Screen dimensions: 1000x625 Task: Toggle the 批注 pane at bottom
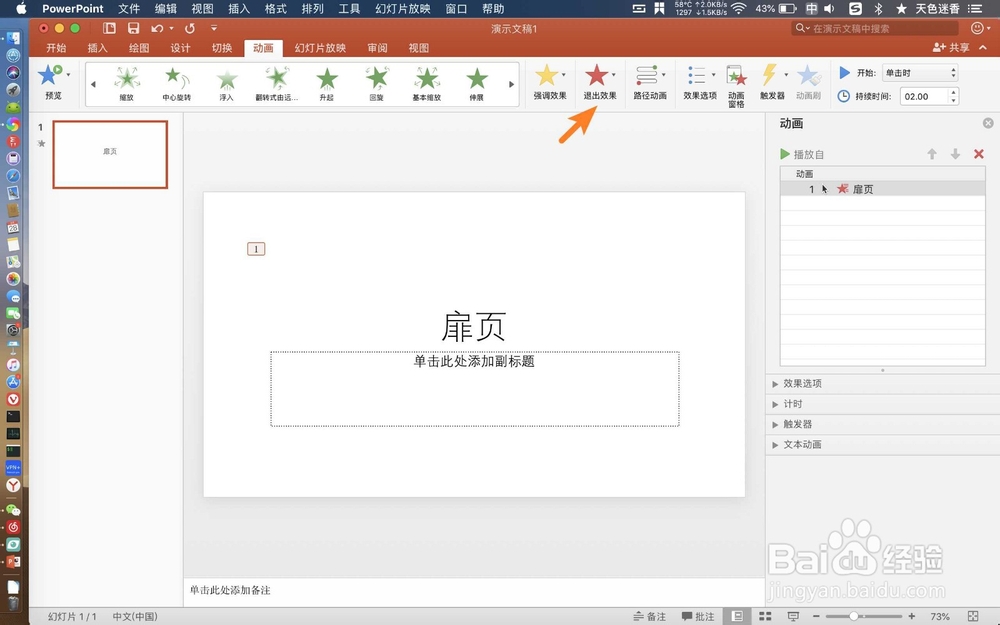700,616
